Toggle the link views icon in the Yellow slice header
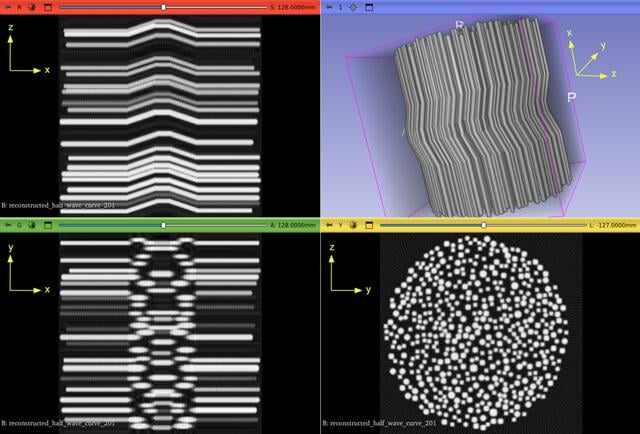This screenshot has width=640, height=434. pos(353,225)
